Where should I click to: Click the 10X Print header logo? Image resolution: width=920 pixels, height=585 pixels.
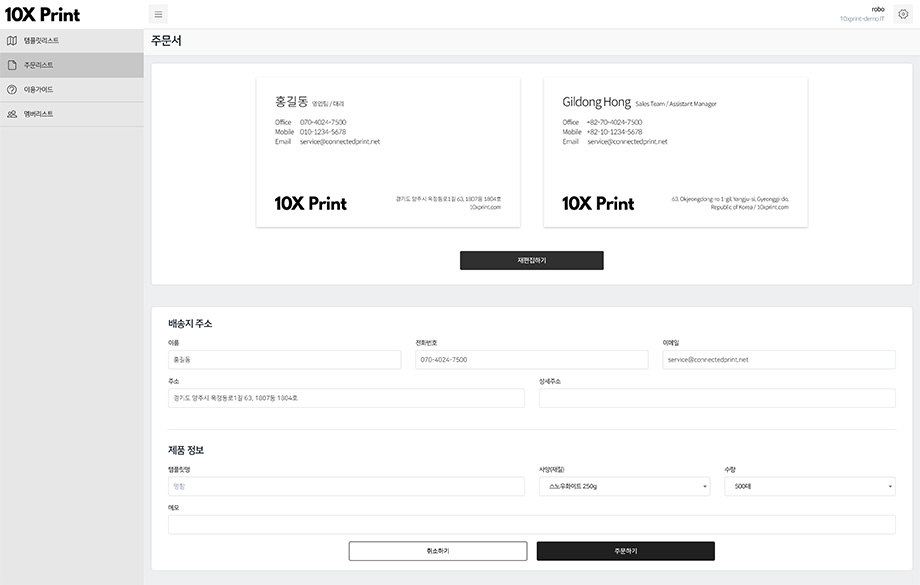42,15
